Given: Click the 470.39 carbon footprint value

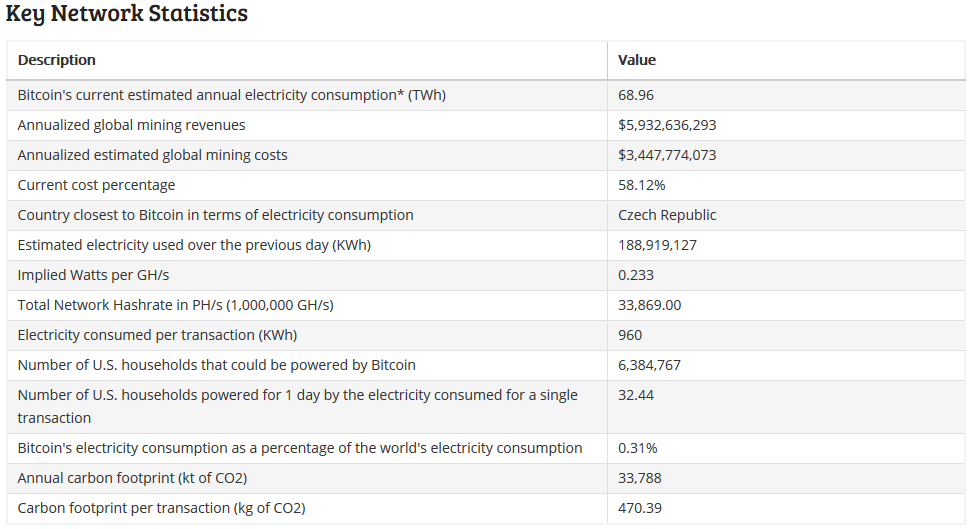Looking at the screenshot, I should (x=640, y=508).
